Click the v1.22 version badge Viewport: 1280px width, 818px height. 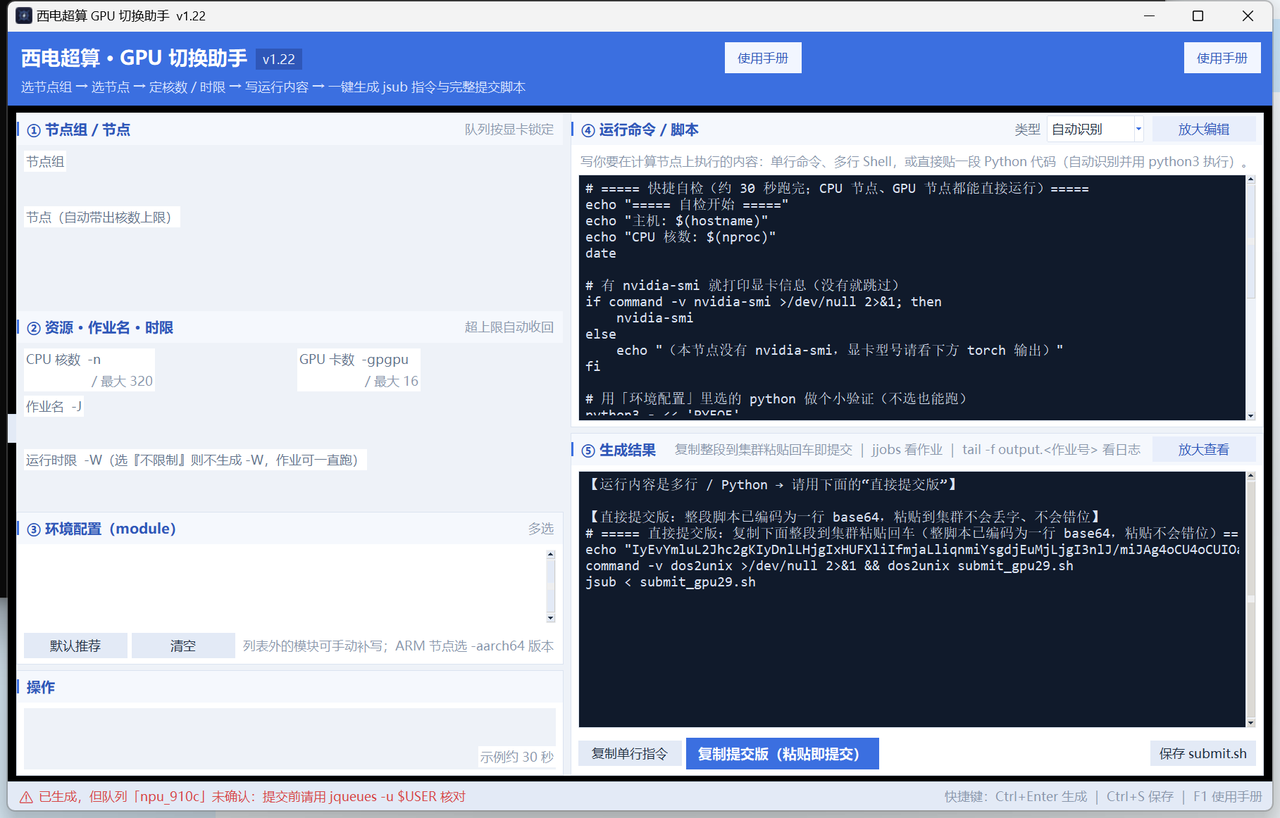279,59
